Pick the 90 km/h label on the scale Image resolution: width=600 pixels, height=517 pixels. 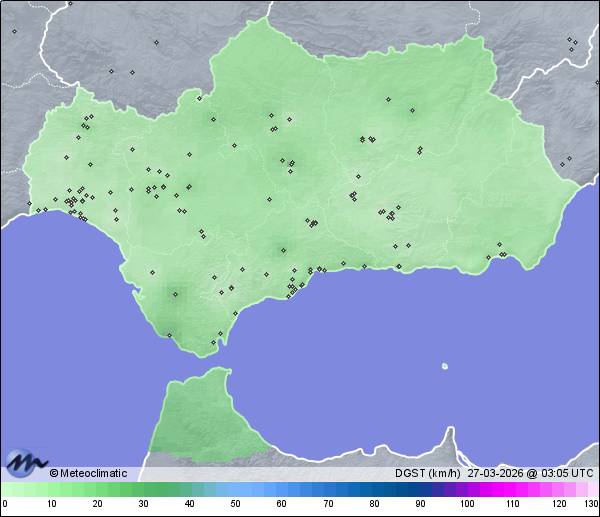pyautogui.click(x=419, y=504)
